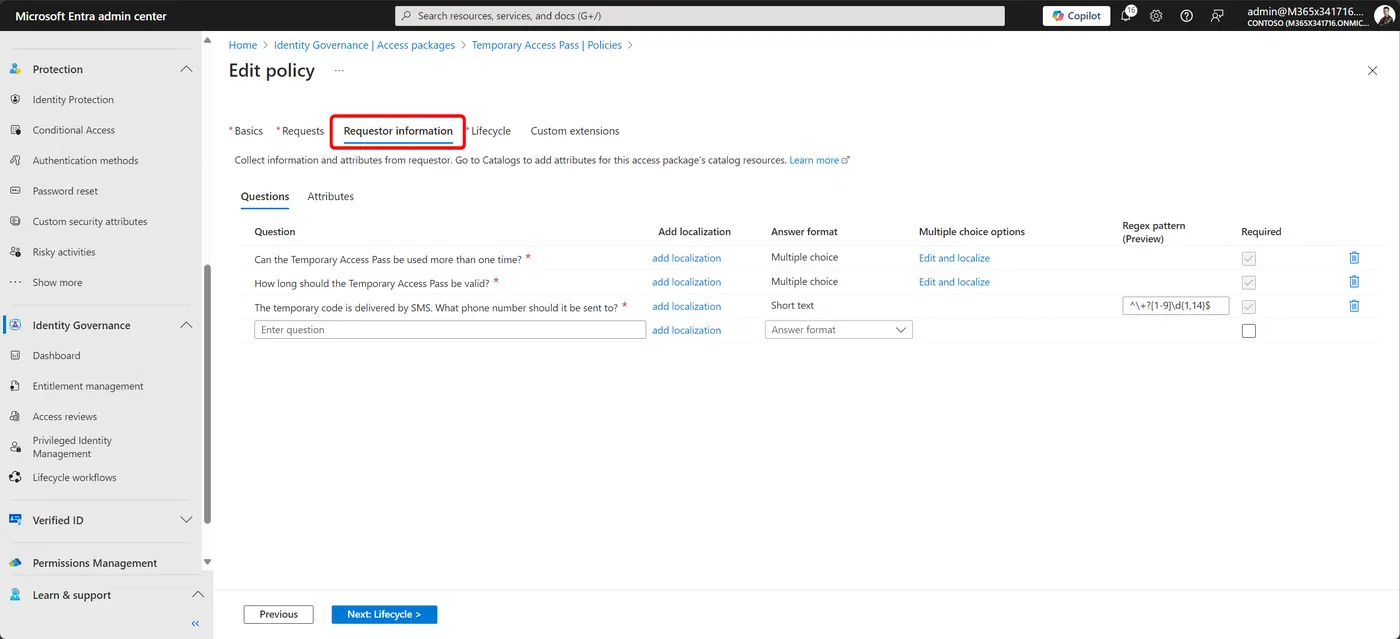Open the settings gear icon

(x=1156, y=16)
